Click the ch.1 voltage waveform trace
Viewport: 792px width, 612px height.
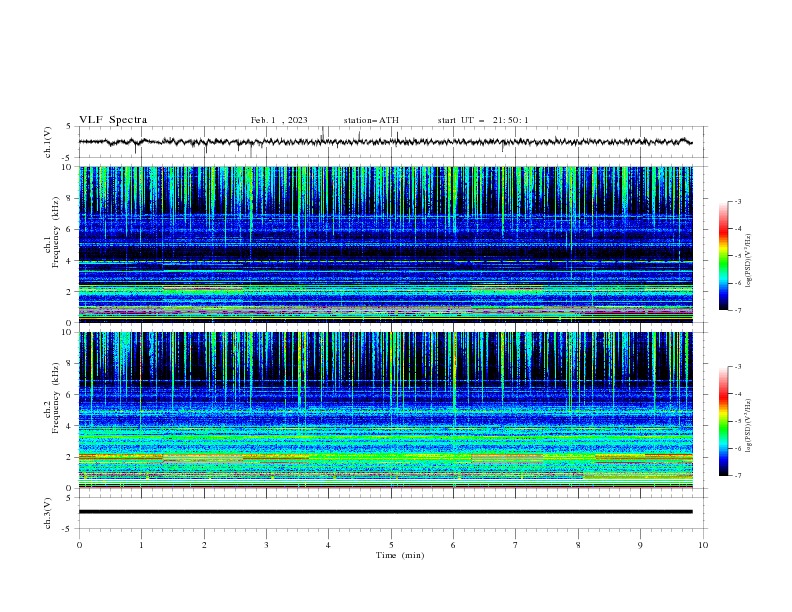point(385,142)
